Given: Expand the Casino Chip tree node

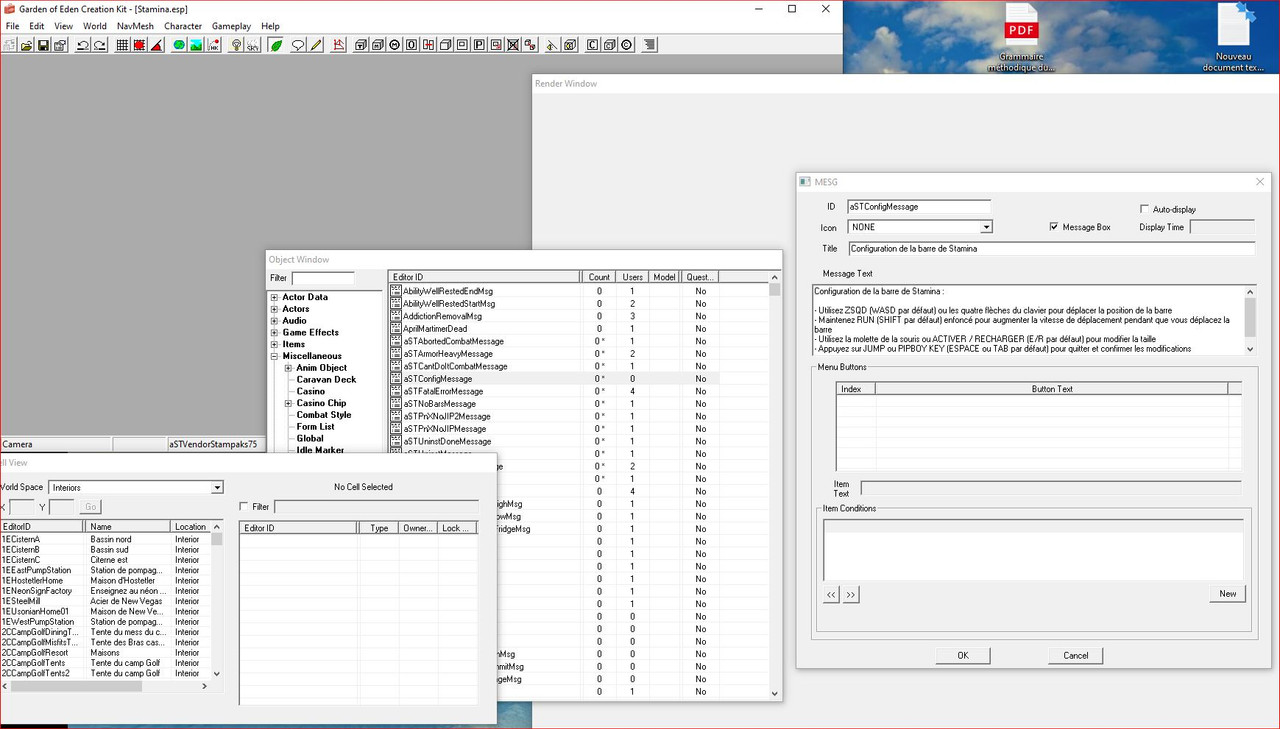Looking at the screenshot, I should tap(288, 403).
